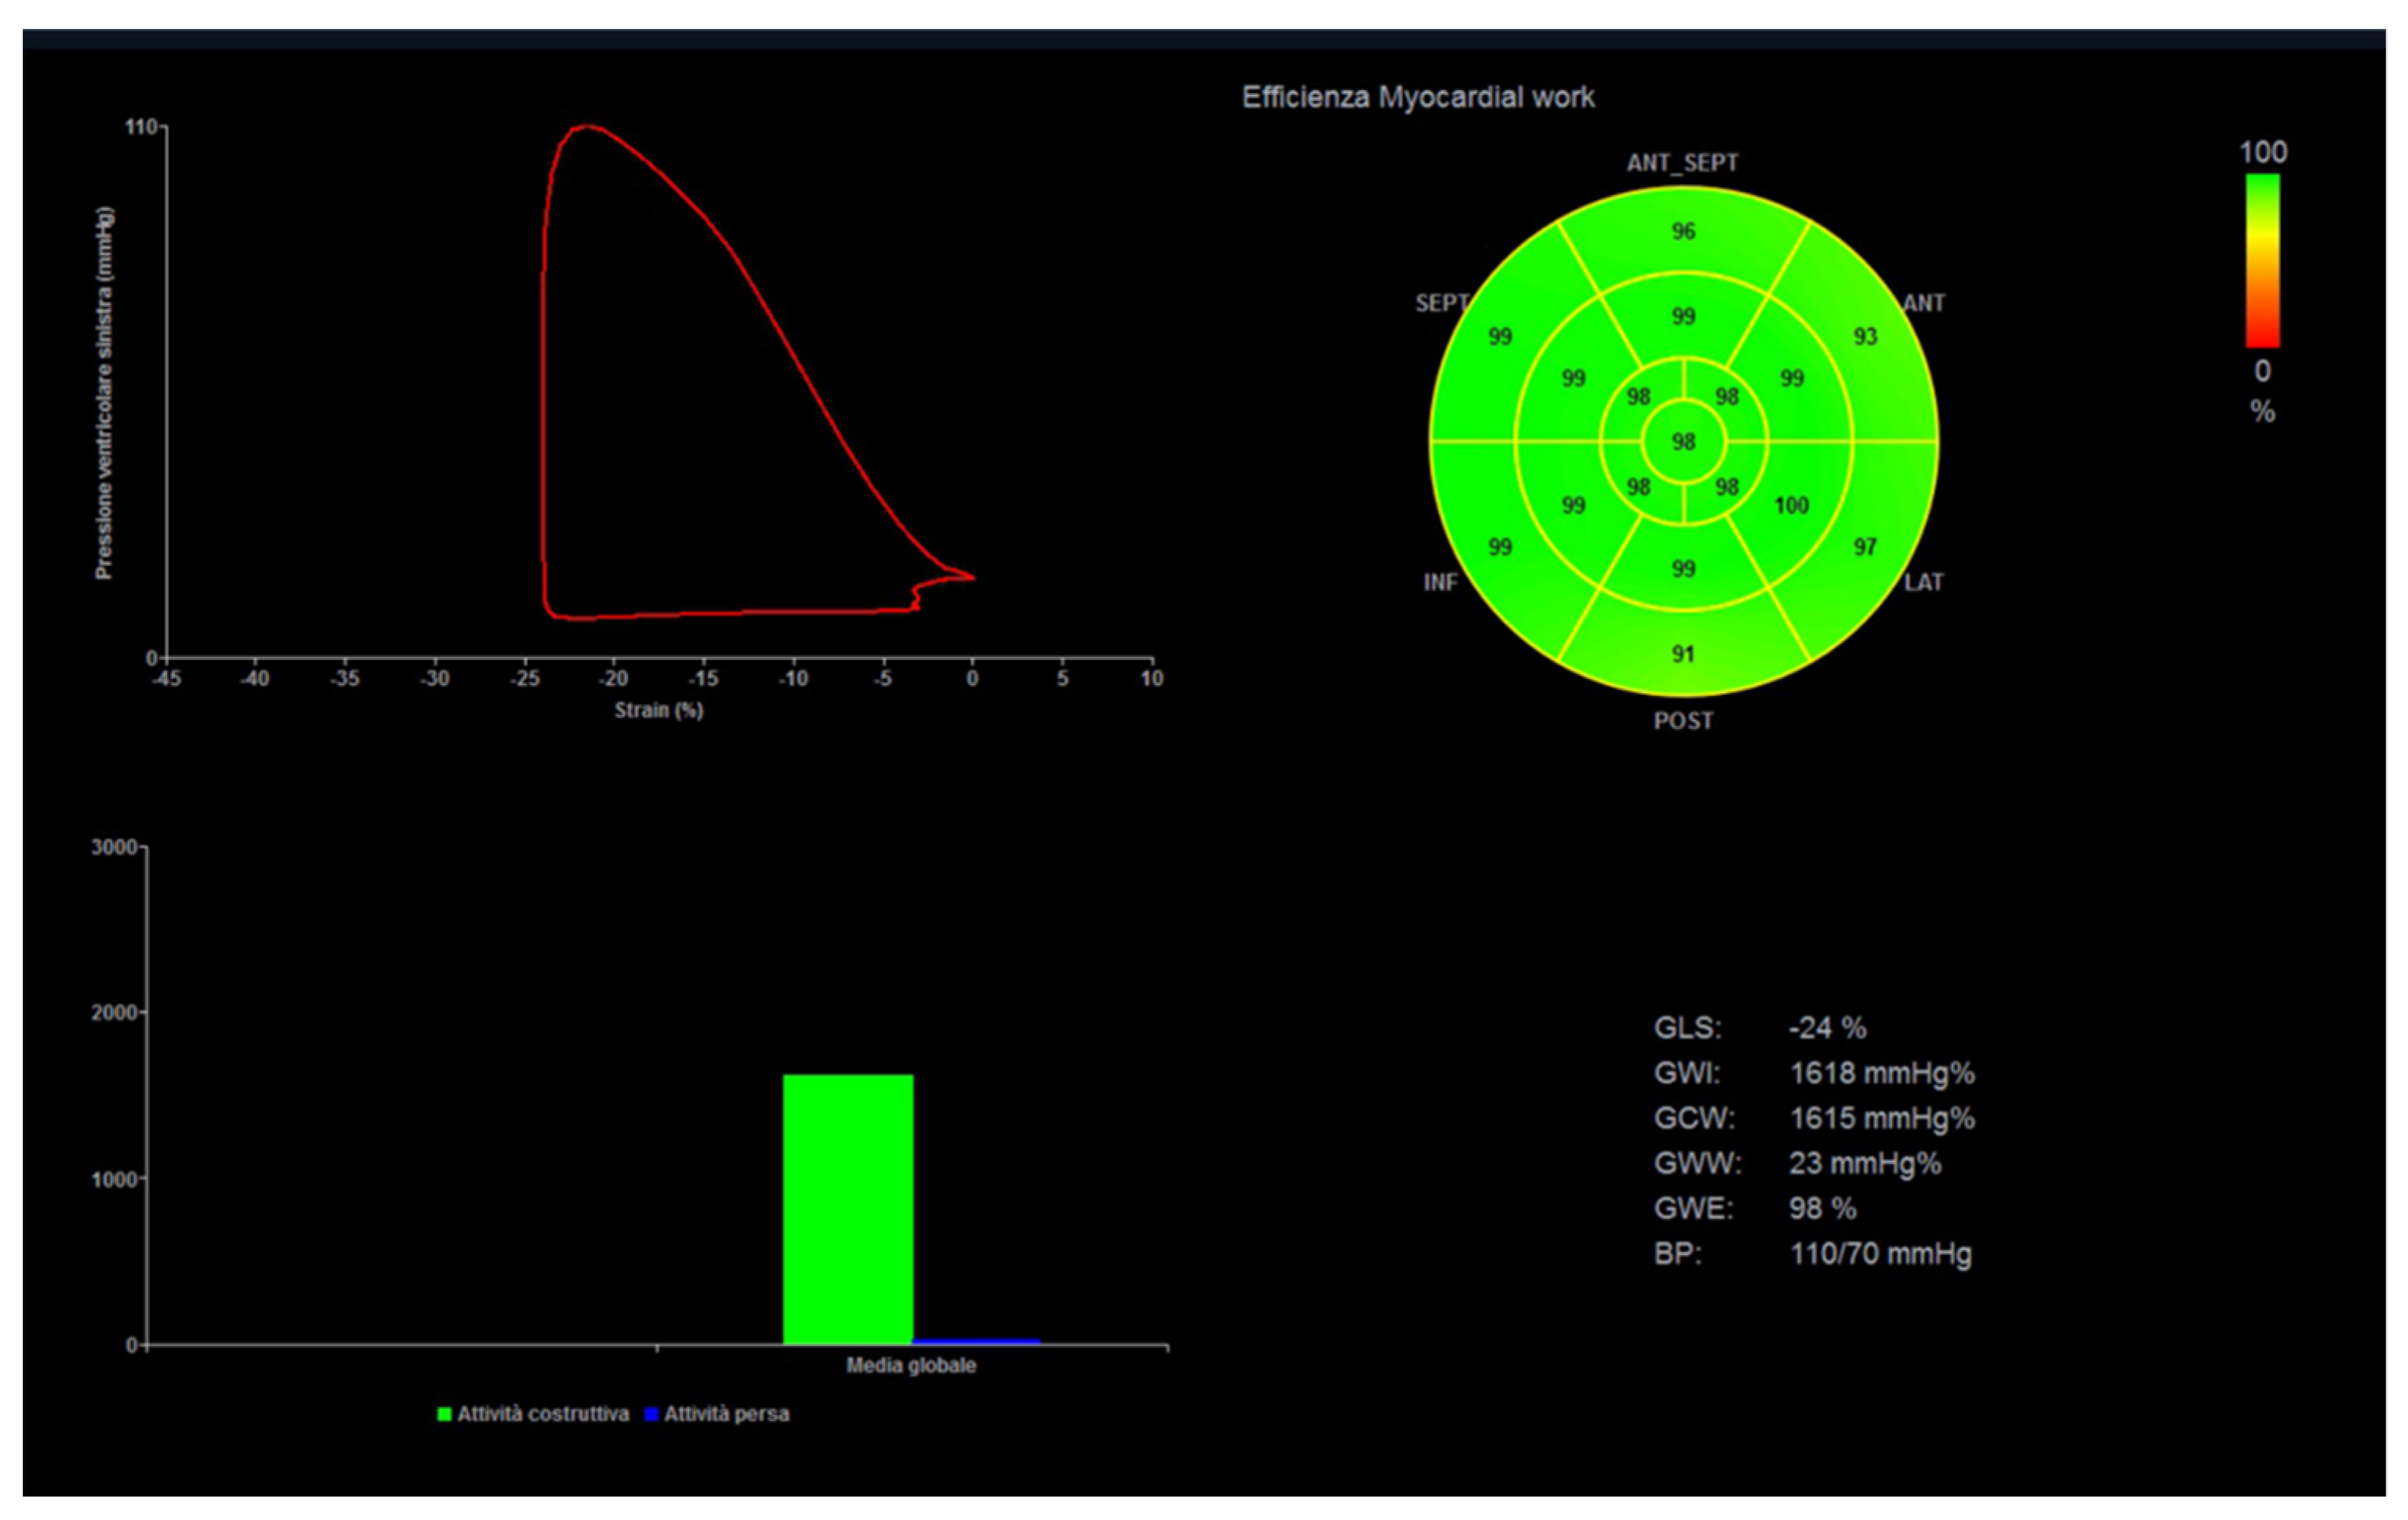
Task: Click the mid segment showing 100
Action: [1791, 505]
